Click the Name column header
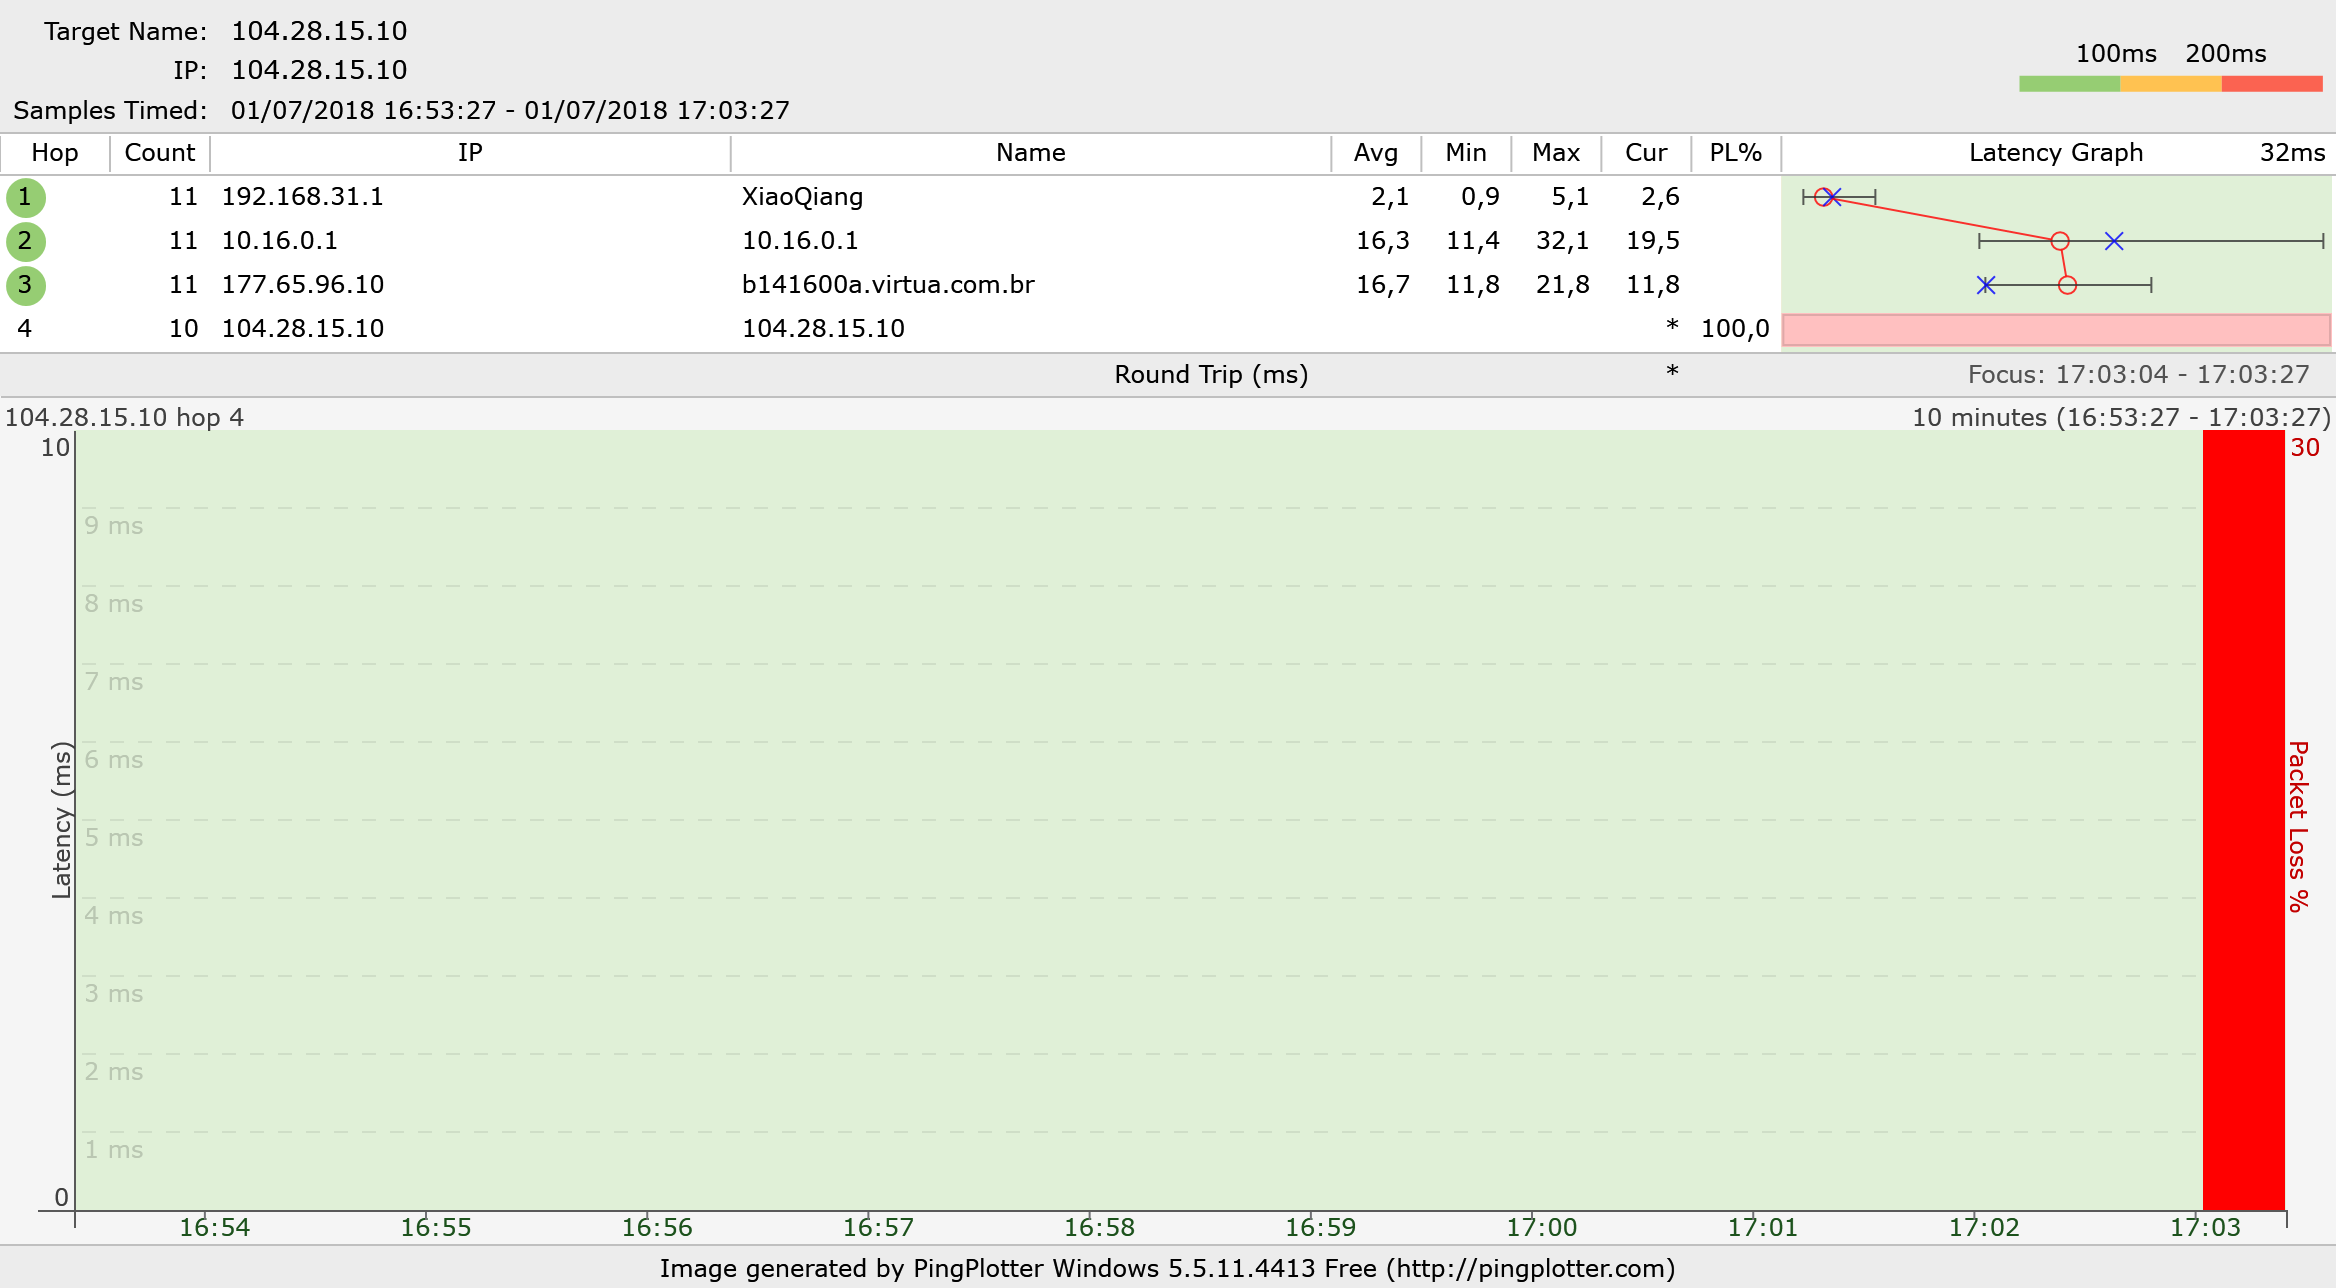 coord(1031,153)
